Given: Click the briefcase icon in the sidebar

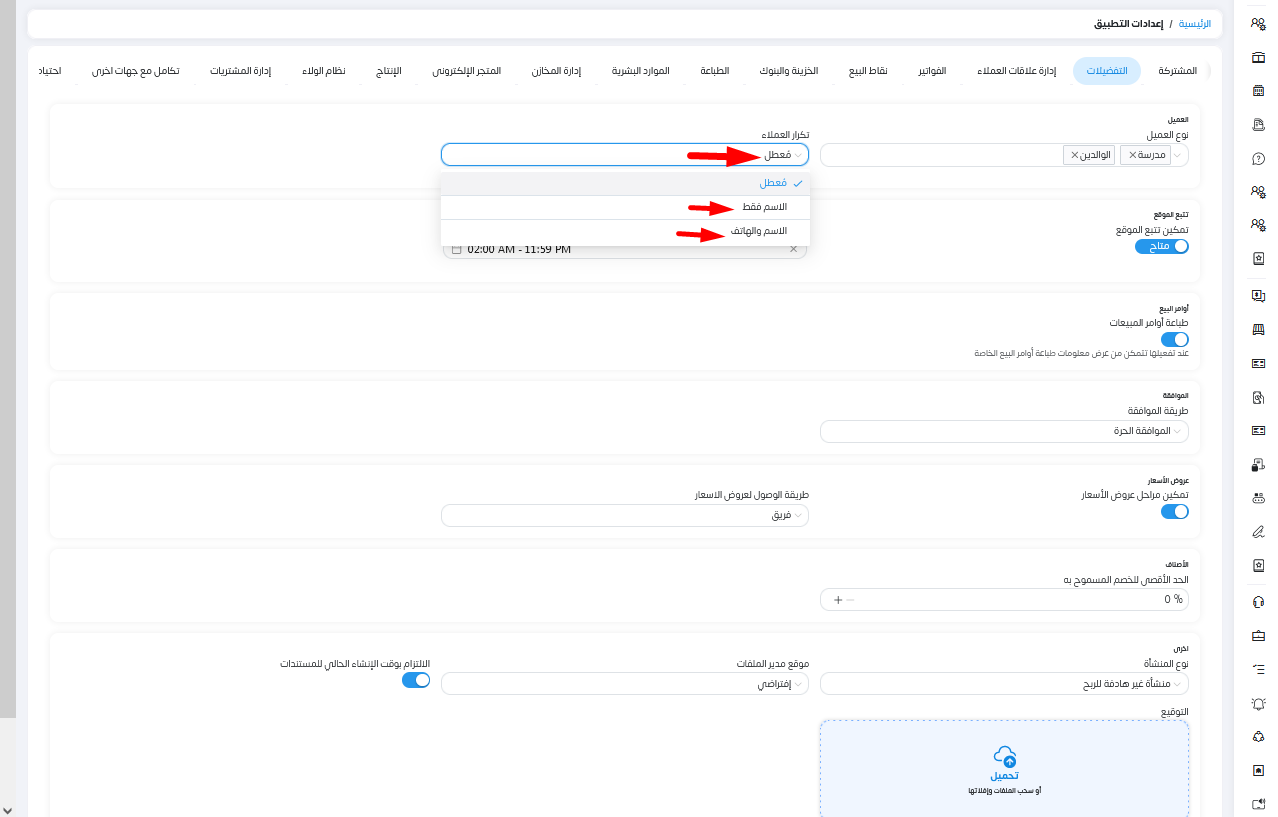Looking at the screenshot, I should tap(1258, 636).
